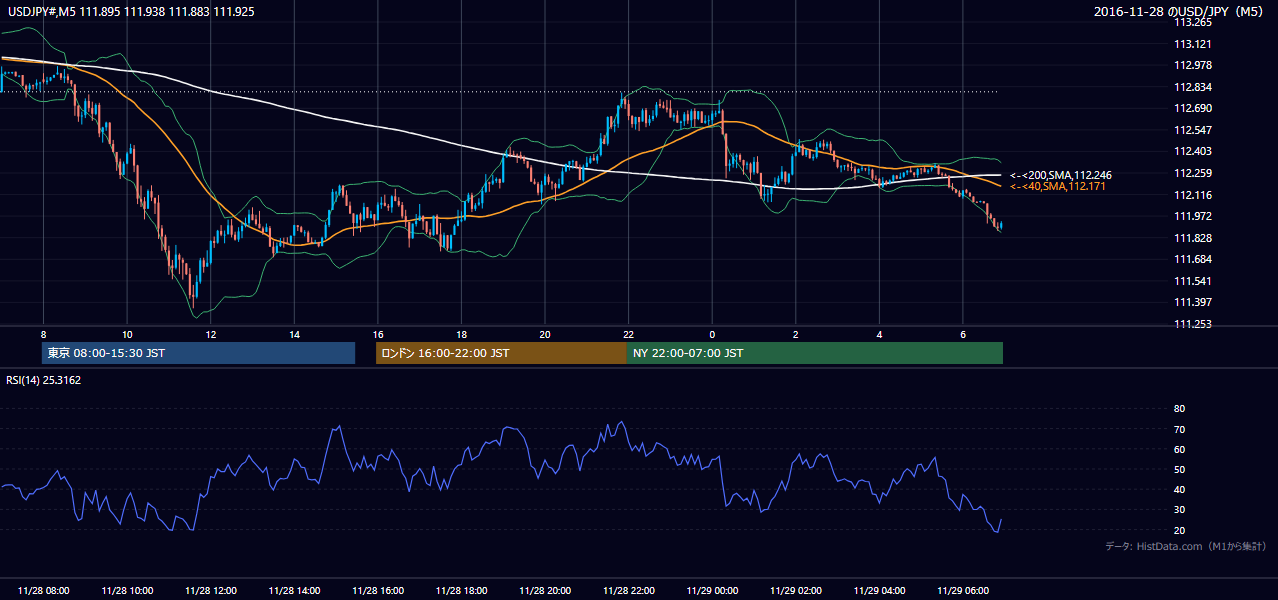
Task: Click price axis value 112.259
Action: 1192,173
